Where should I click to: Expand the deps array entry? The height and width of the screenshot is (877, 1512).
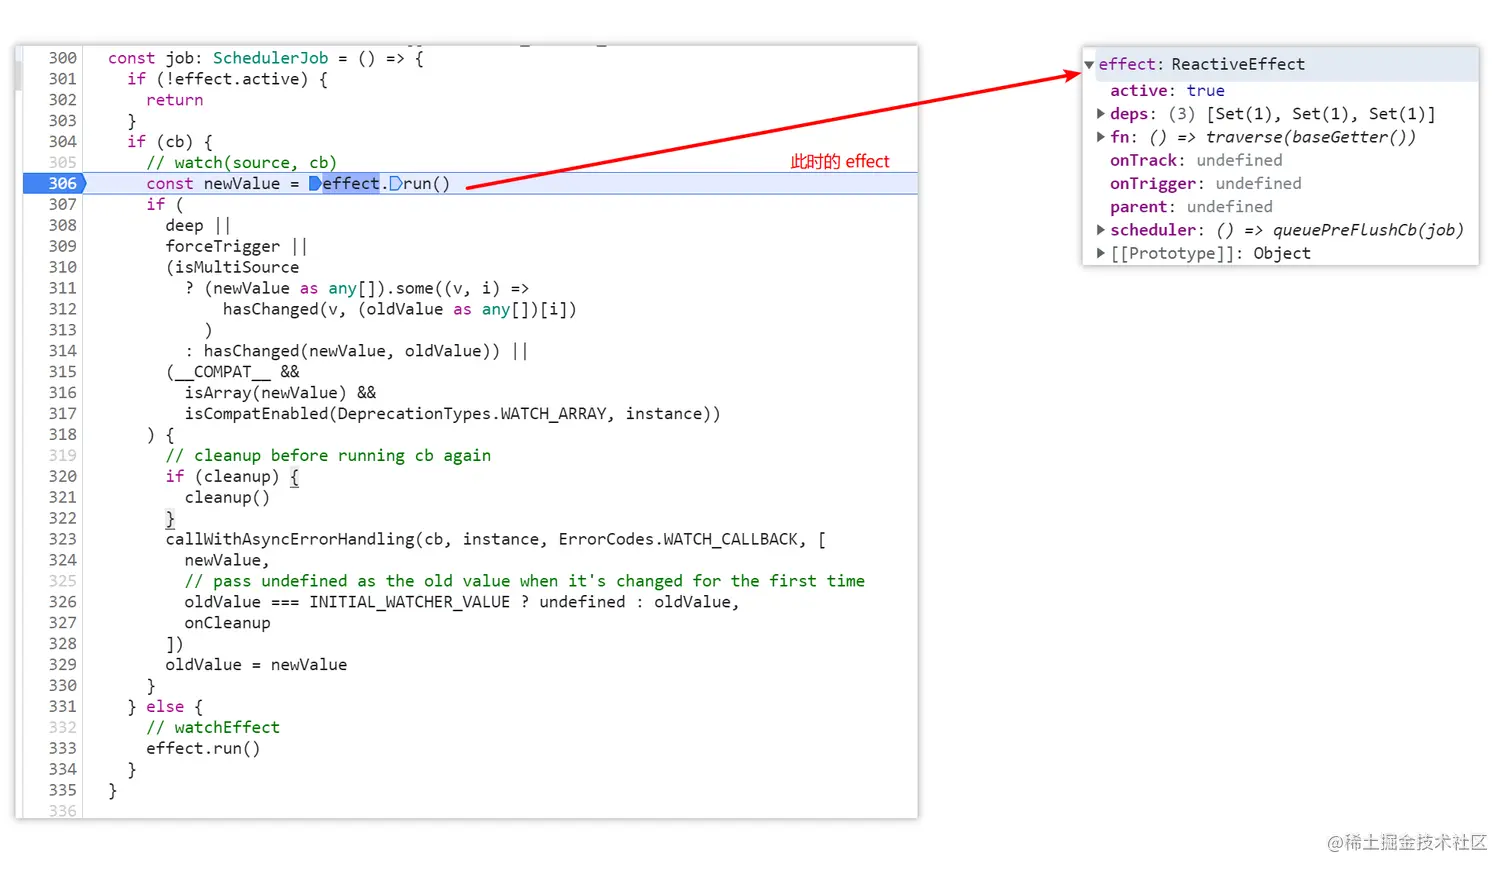click(1101, 114)
